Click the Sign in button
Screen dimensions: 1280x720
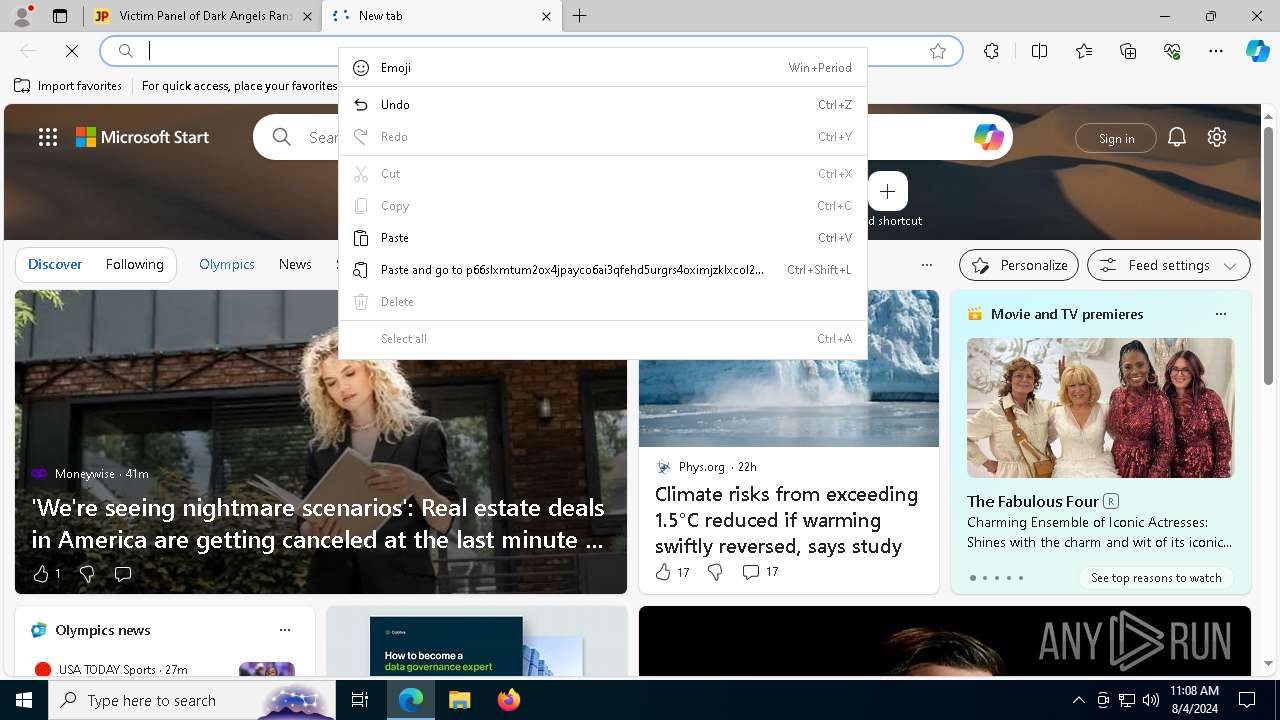pyautogui.click(x=1116, y=138)
